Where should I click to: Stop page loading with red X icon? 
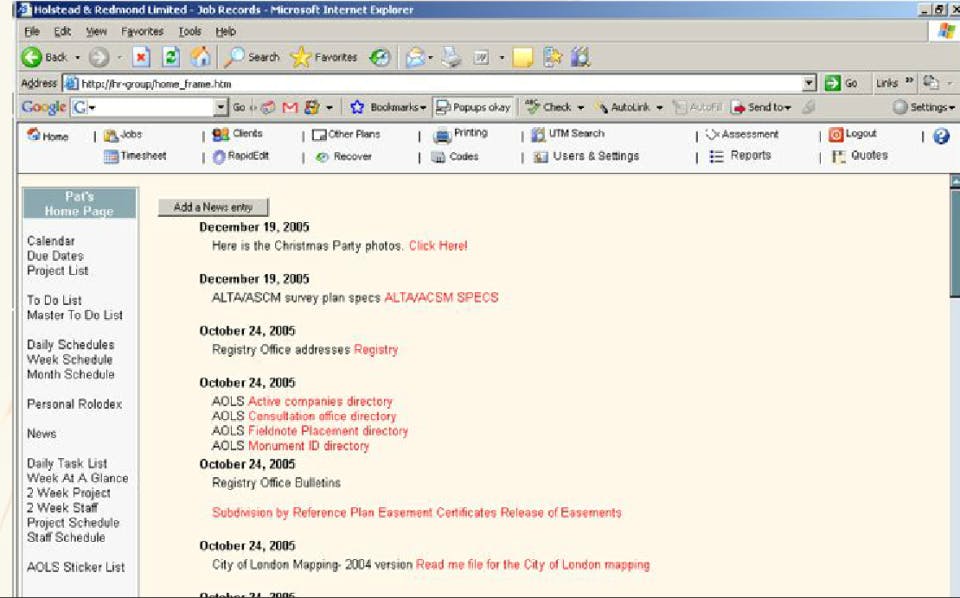coord(141,58)
